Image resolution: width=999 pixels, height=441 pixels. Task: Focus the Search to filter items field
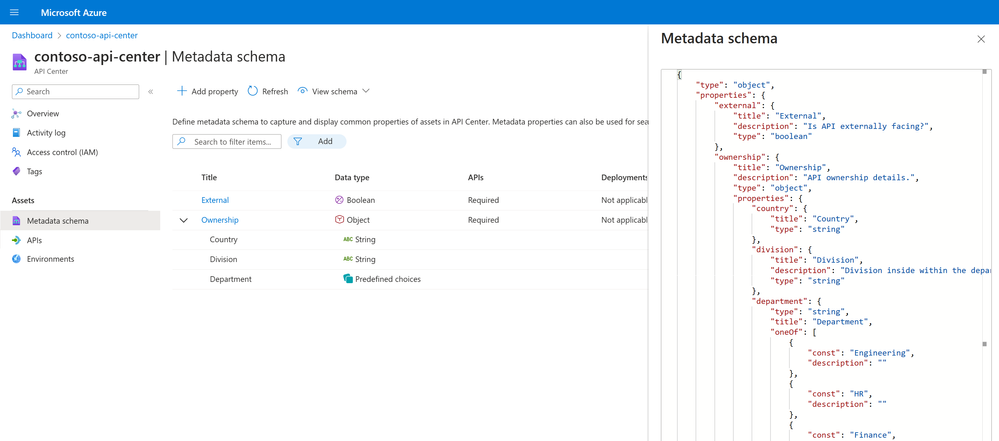[227, 141]
